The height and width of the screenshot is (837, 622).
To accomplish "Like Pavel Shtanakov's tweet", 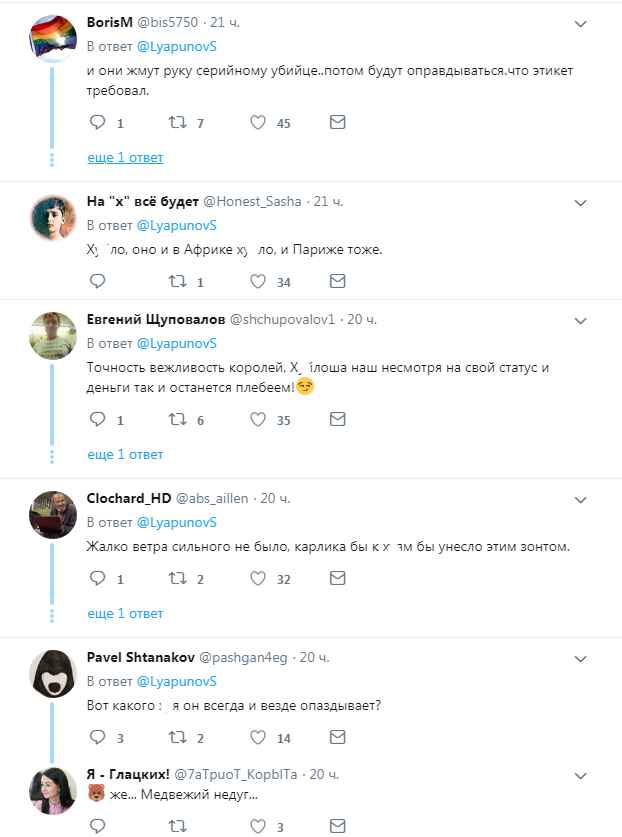I will click(257, 737).
